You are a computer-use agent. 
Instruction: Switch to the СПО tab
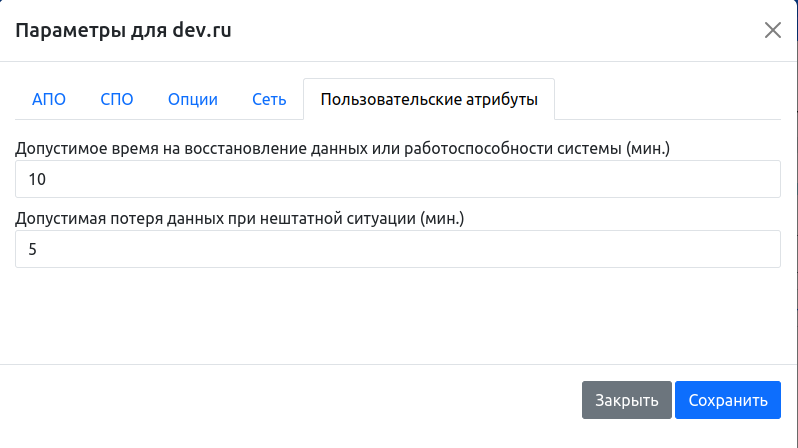117,99
